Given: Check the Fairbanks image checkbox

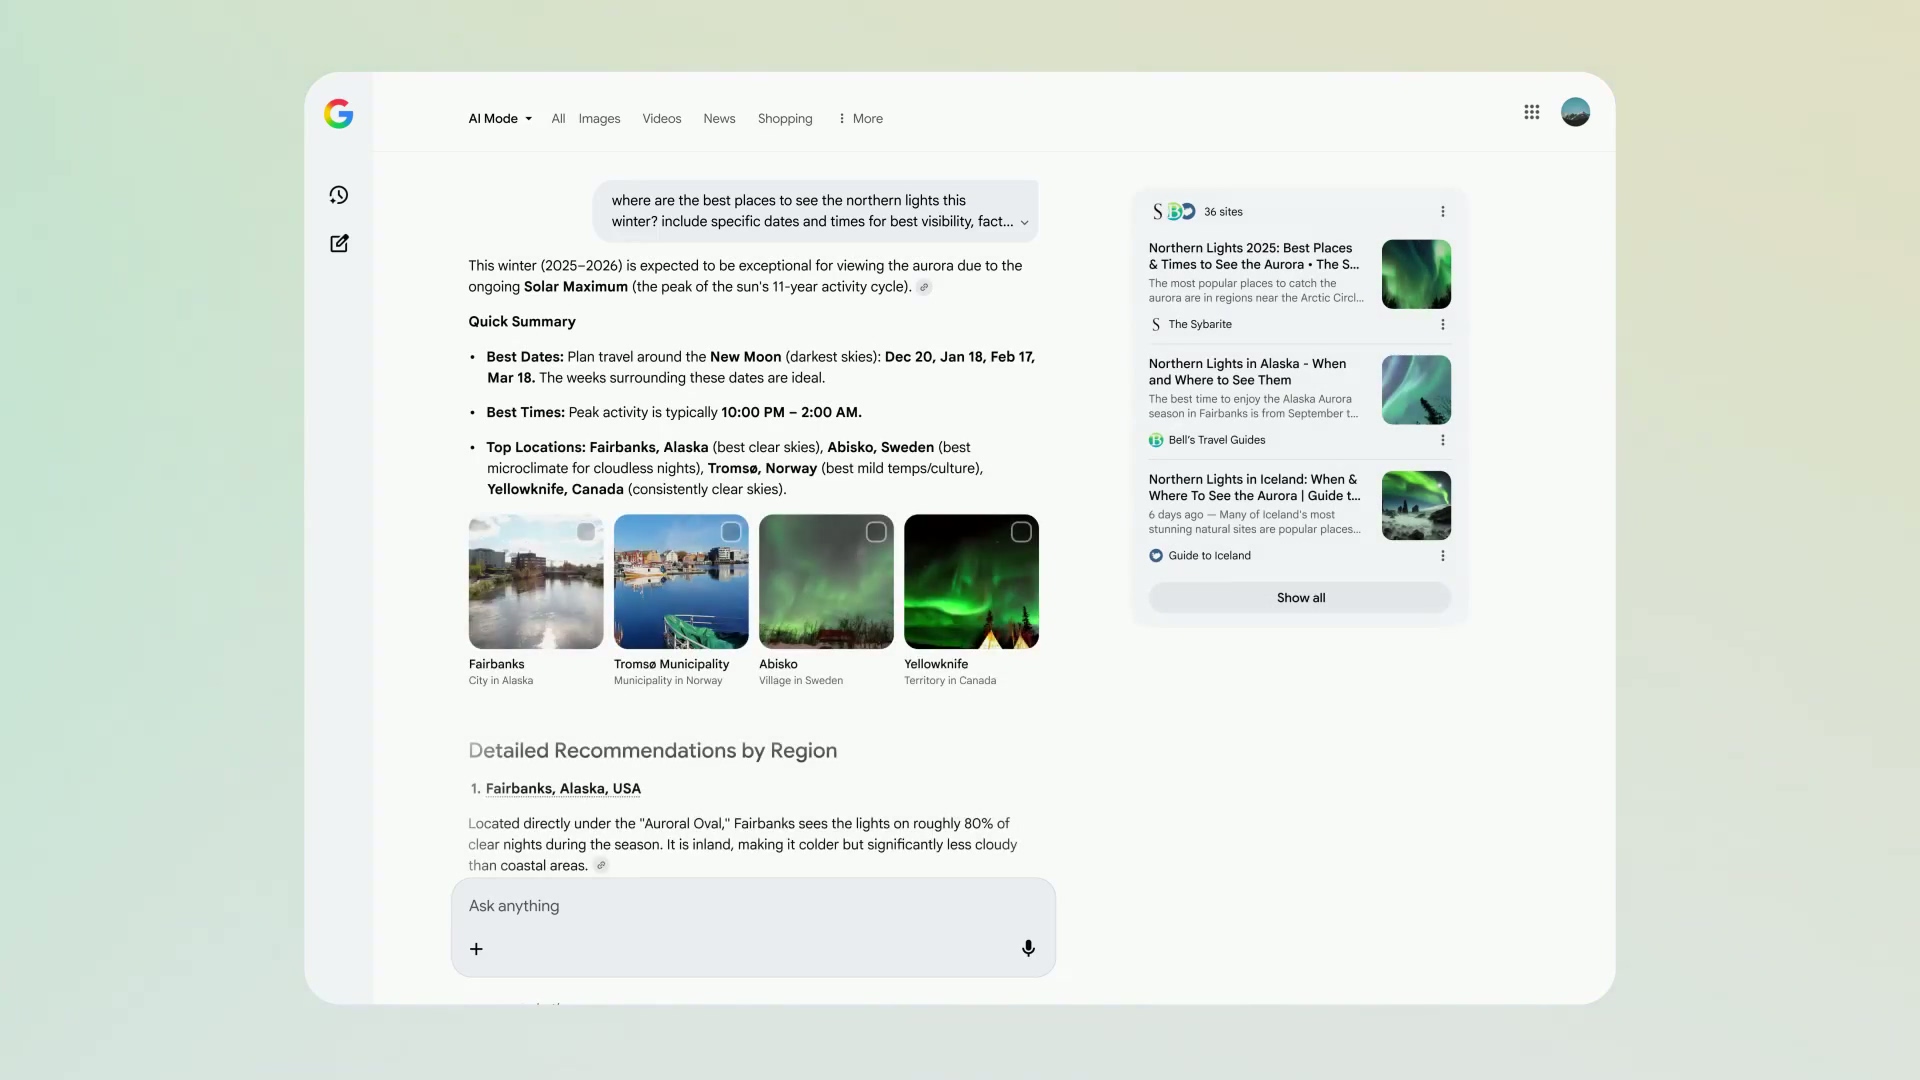Looking at the screenshot, I should coord(586,532).
